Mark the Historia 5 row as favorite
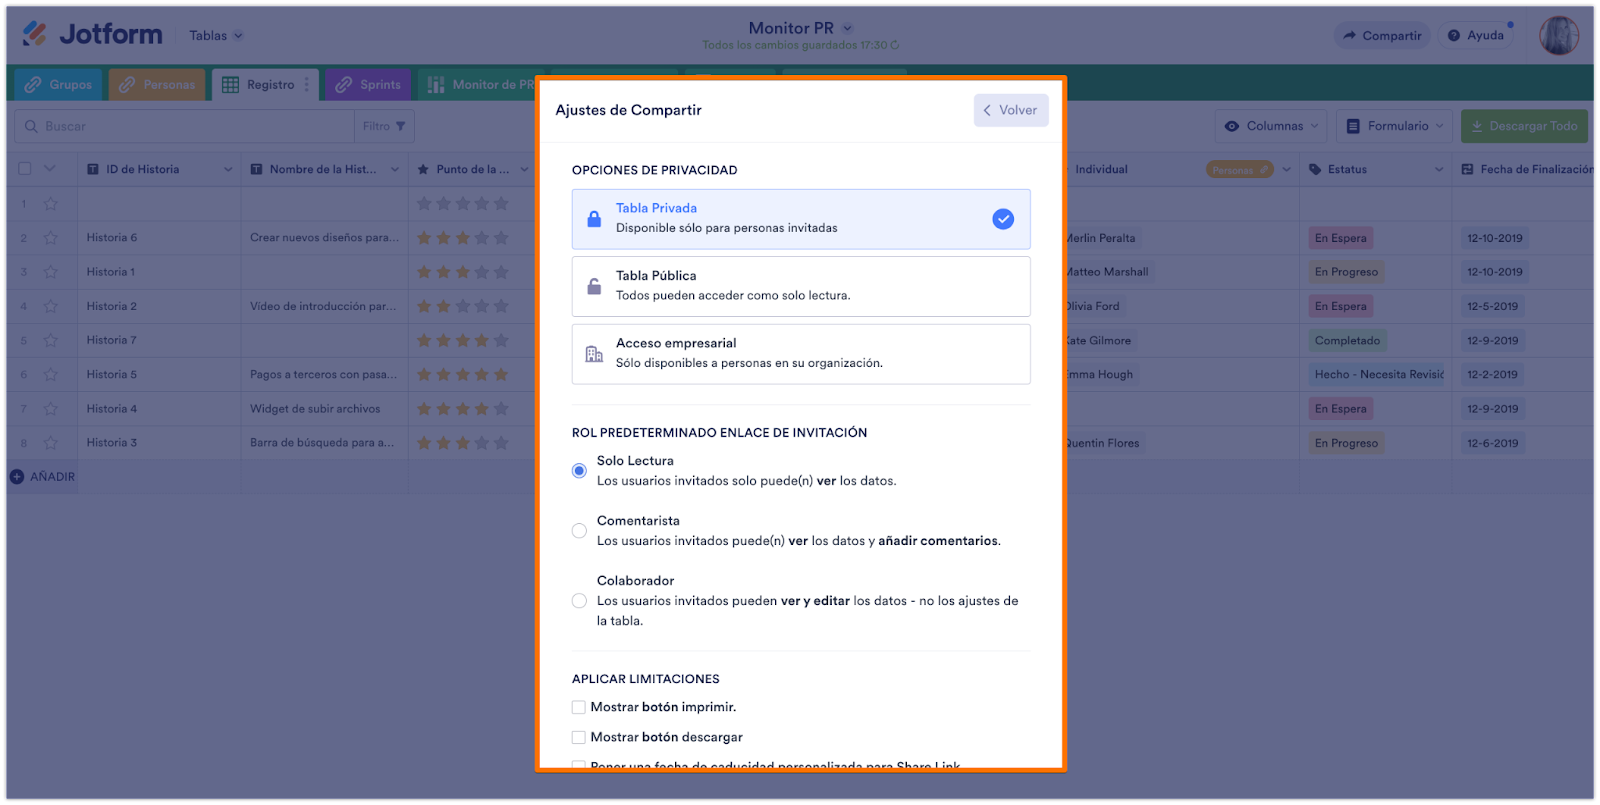The width and height of the screenshot is (1600, 805). [x=51, y=374]
